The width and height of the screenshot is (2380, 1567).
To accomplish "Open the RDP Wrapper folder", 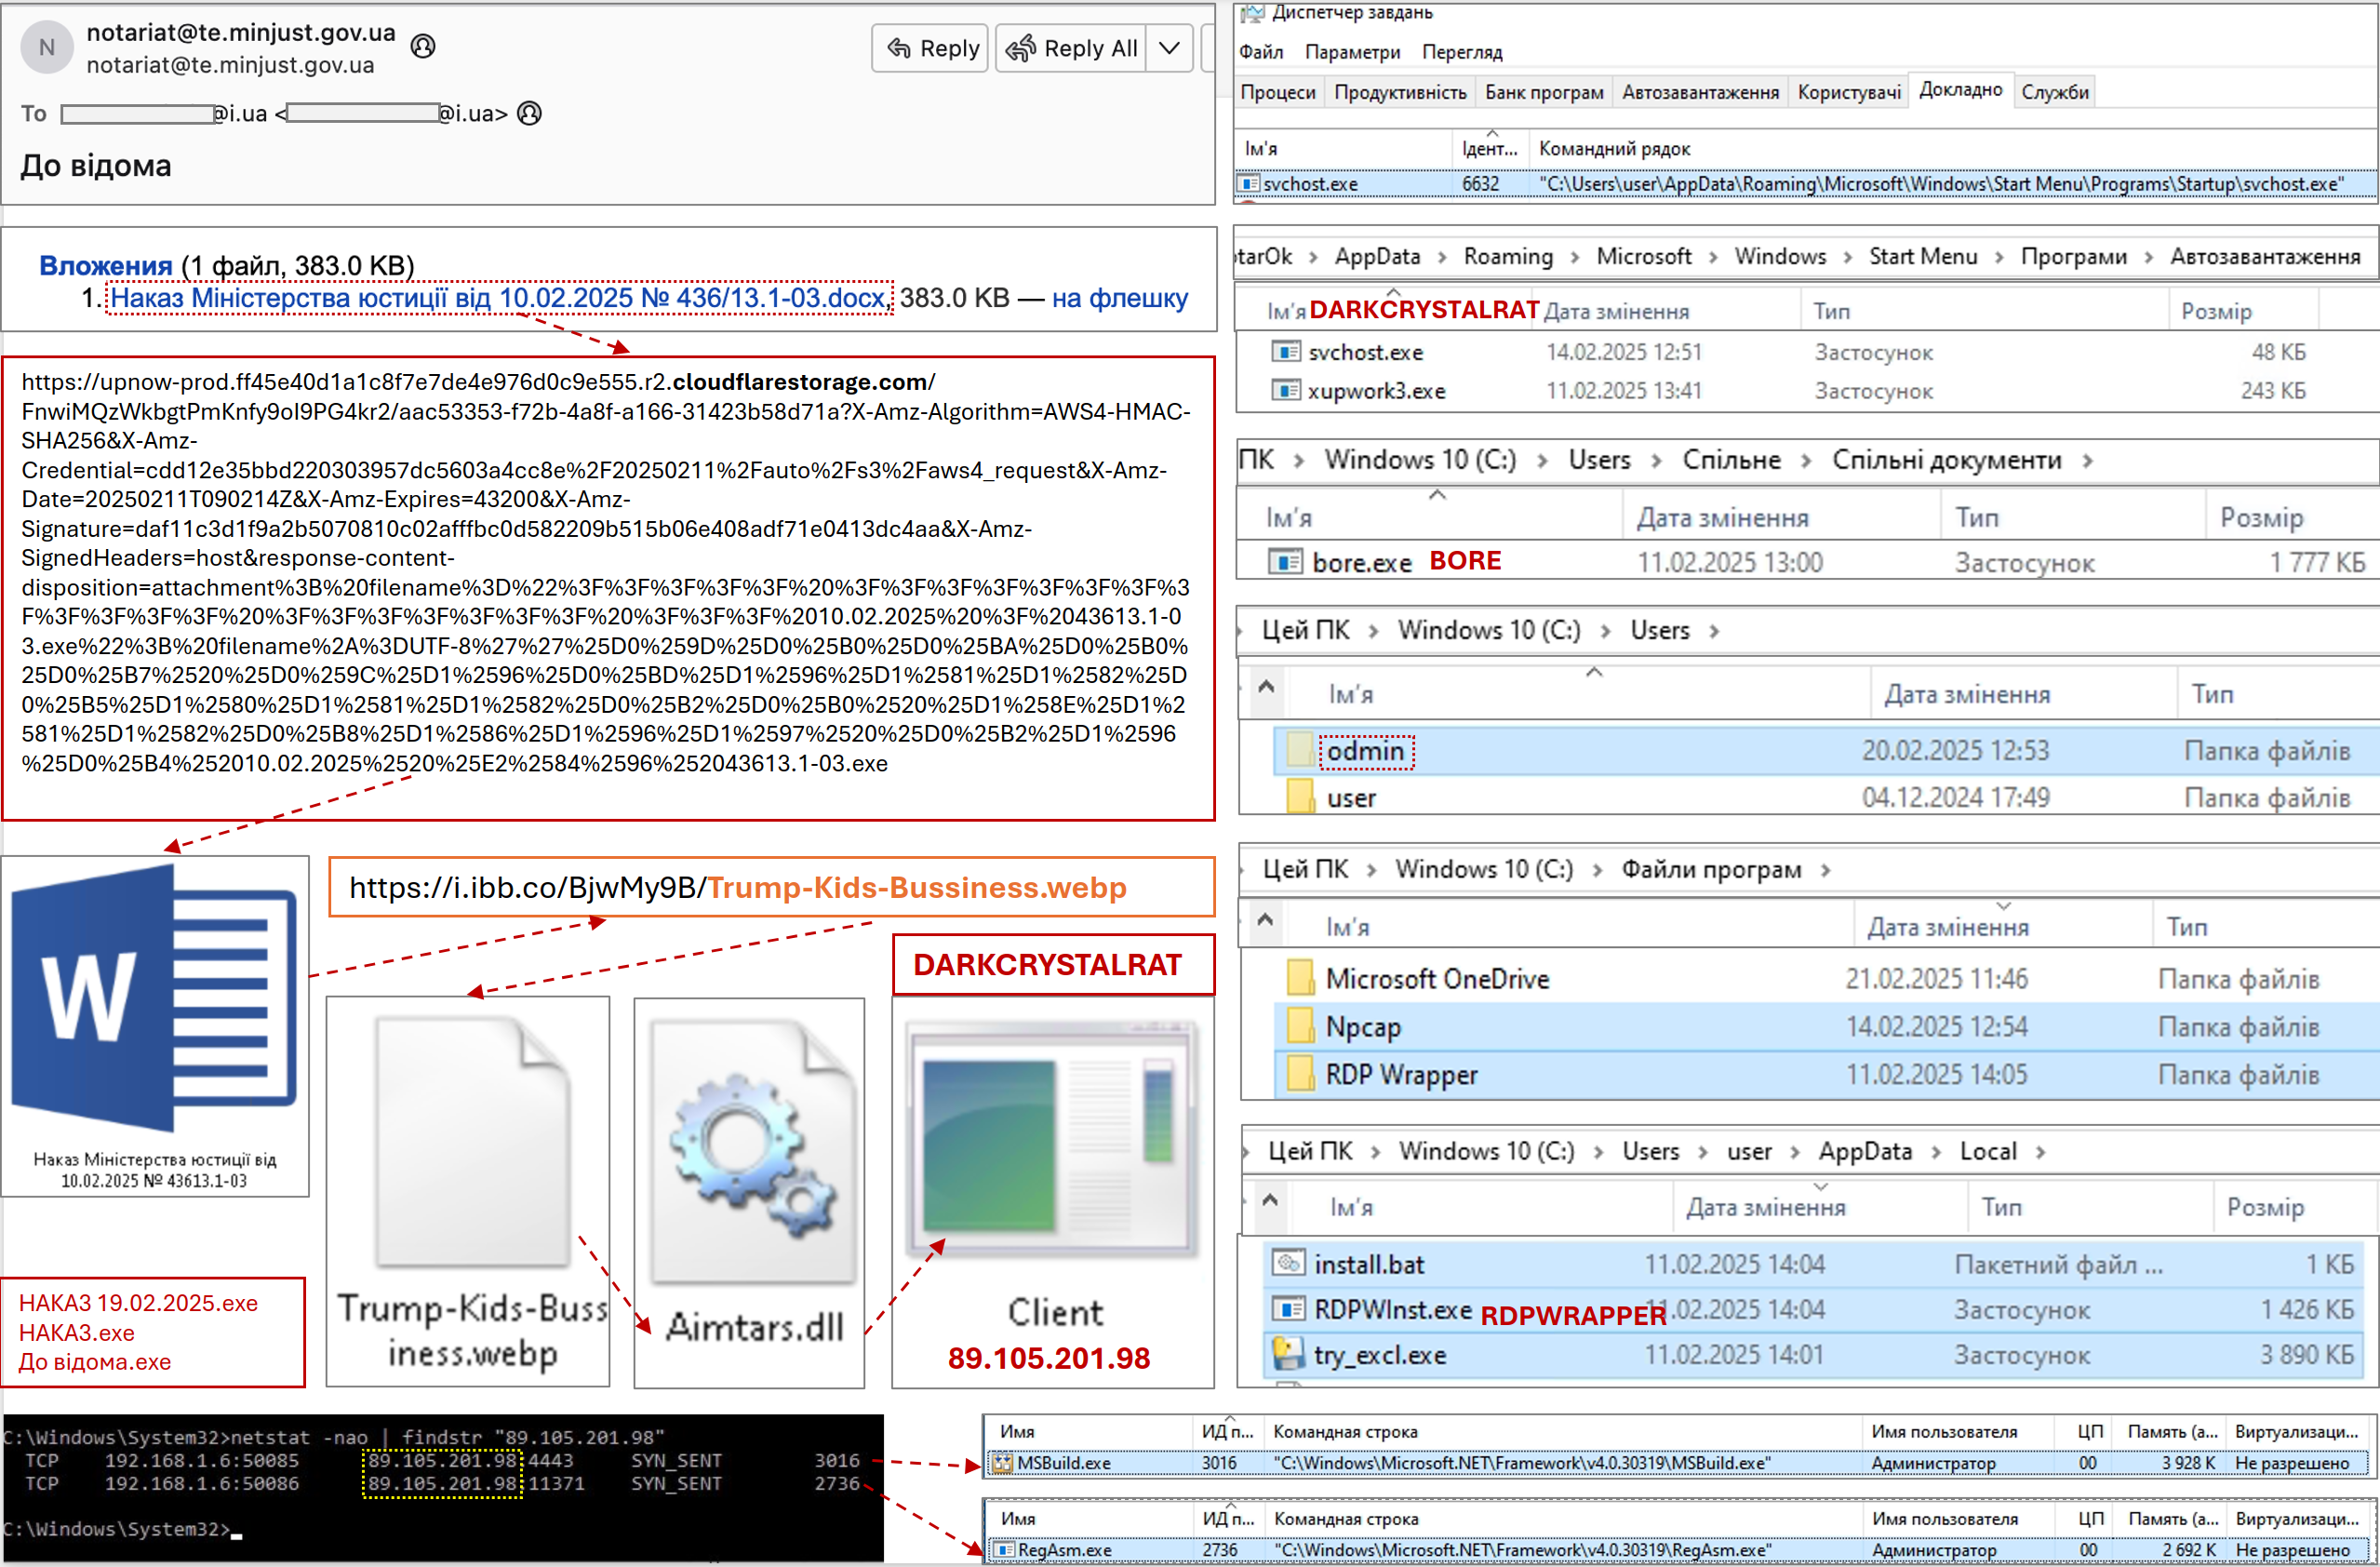I will [1400, 1074].
